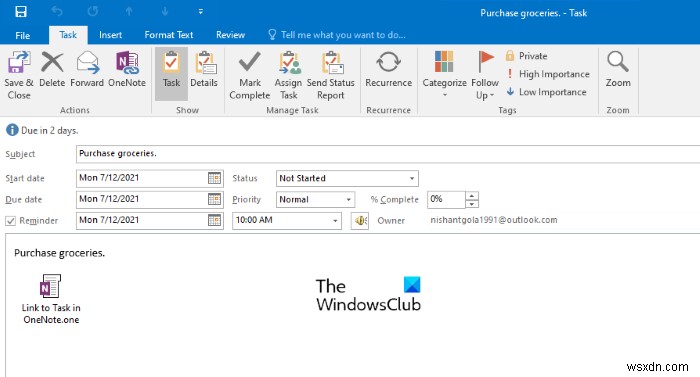Viewport: 700px width, 377px height.
Task: Go to previous item using up arrow
Action: (129, 11)
